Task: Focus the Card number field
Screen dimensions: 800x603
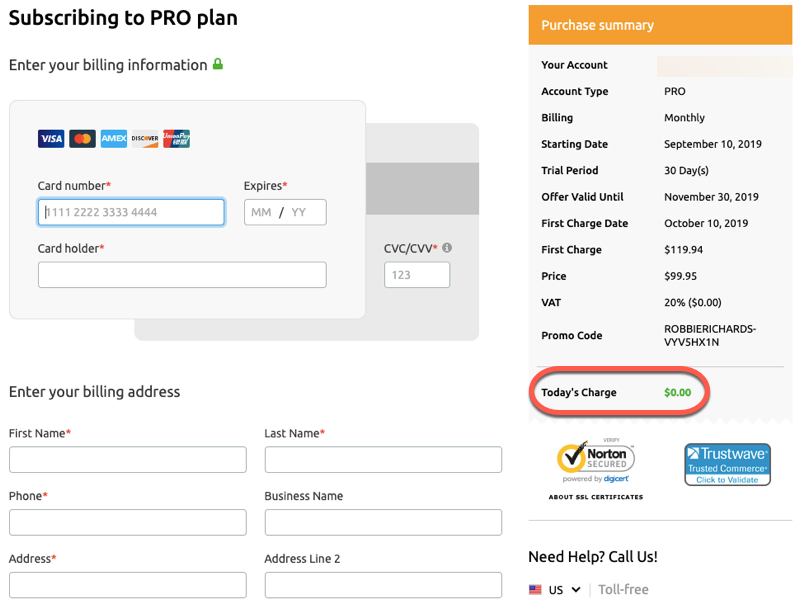Action: point(131,212)
